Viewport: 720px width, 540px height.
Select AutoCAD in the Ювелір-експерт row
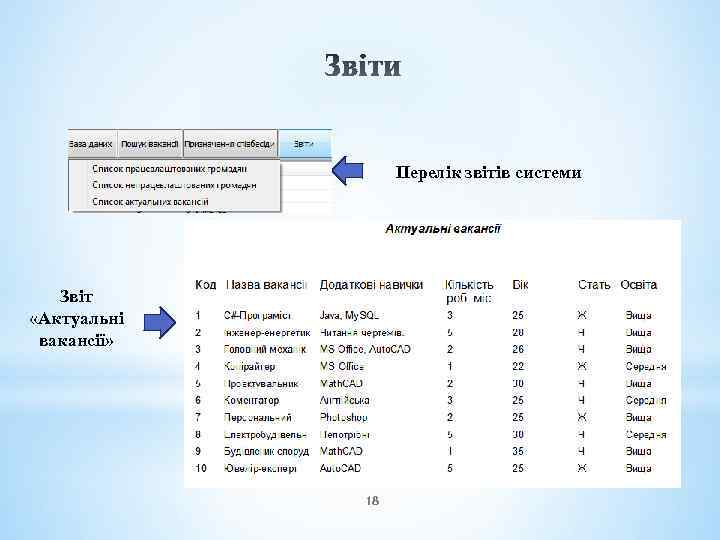pos(340,468)
